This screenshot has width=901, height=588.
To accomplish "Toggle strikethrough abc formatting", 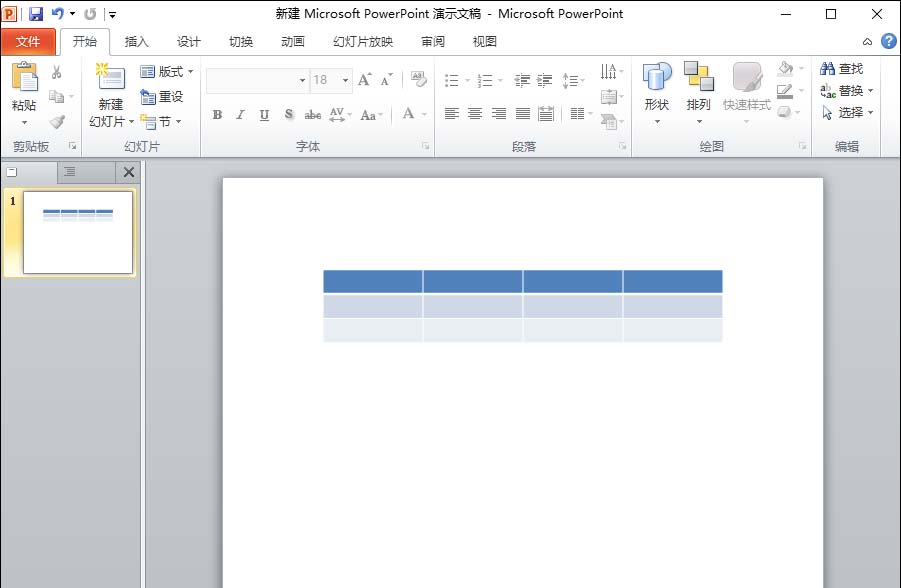I will (313, 114).
